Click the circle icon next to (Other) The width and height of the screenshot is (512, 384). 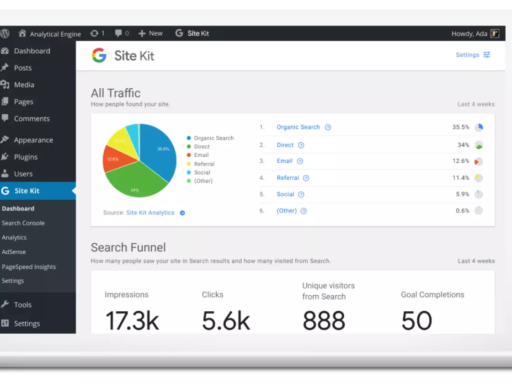click(304, 211)
